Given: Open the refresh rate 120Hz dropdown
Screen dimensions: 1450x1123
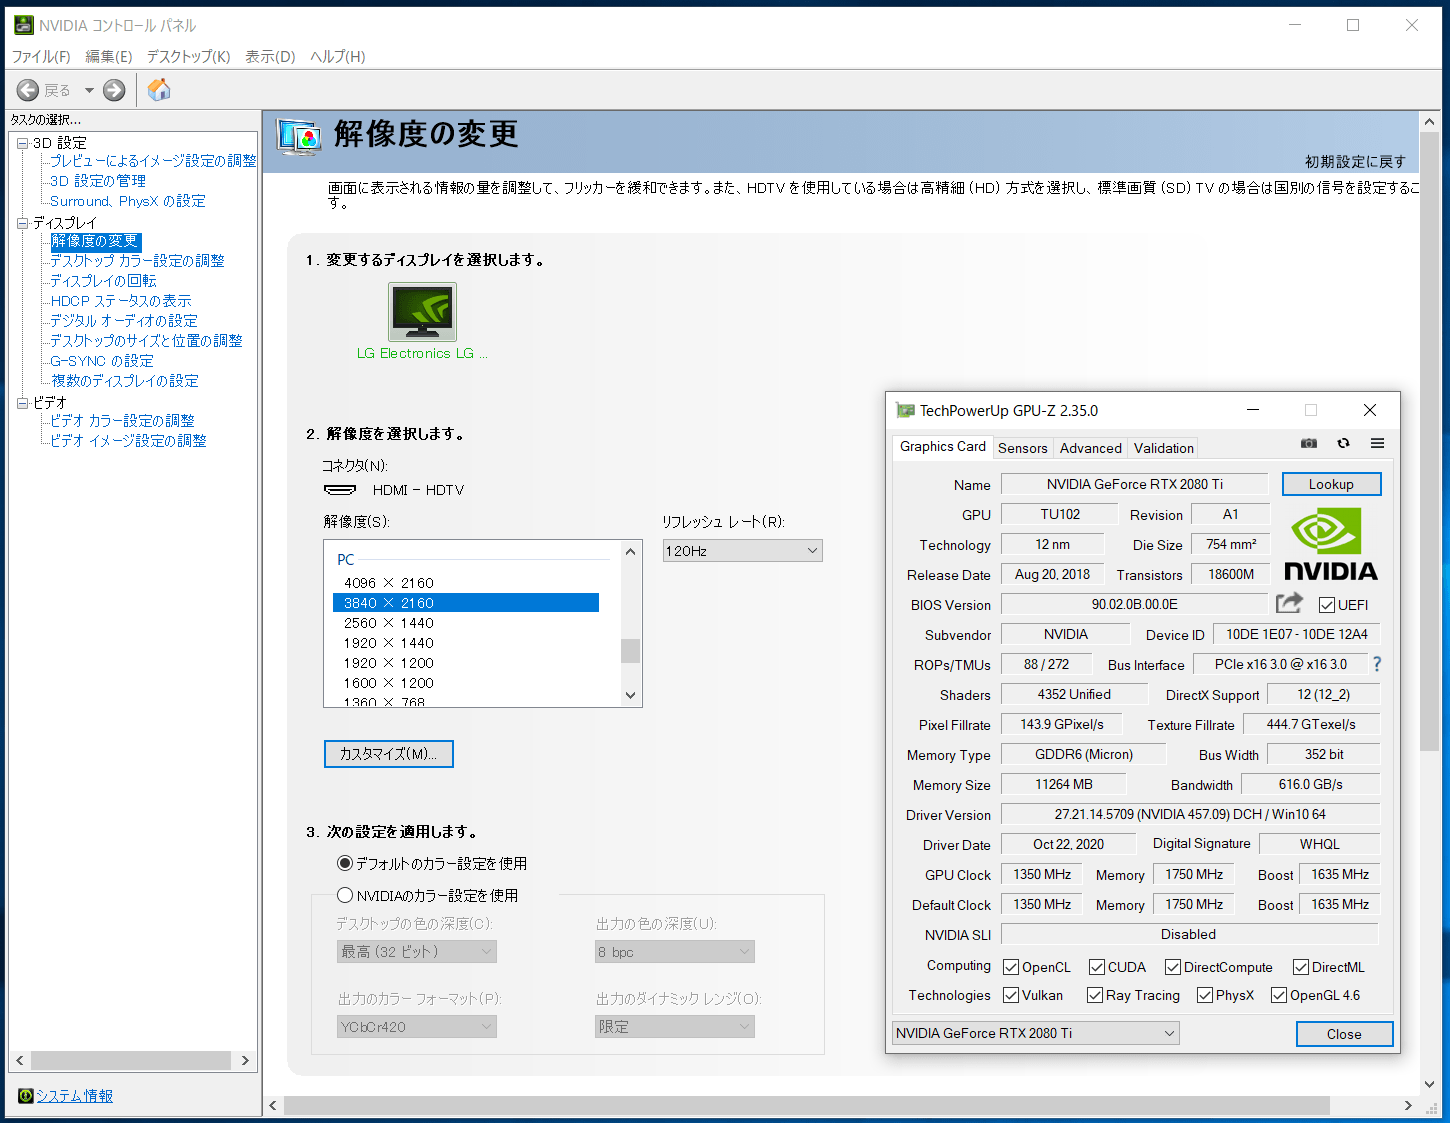Looking at the screenshot, I should (743, 551).
